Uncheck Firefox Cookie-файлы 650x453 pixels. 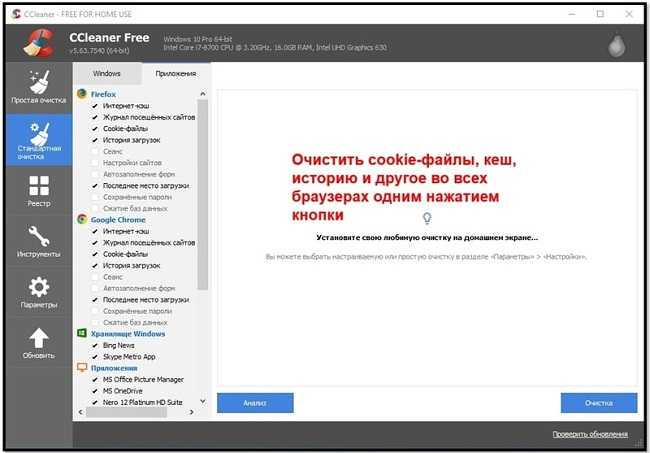pos(95,128)
